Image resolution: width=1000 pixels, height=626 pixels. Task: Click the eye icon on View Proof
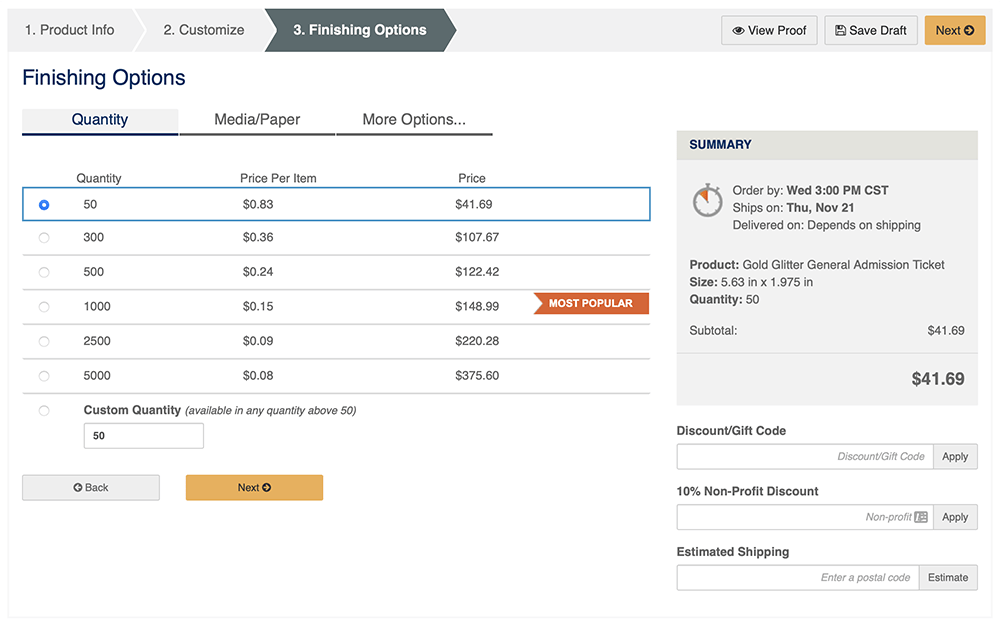[739, 31]
